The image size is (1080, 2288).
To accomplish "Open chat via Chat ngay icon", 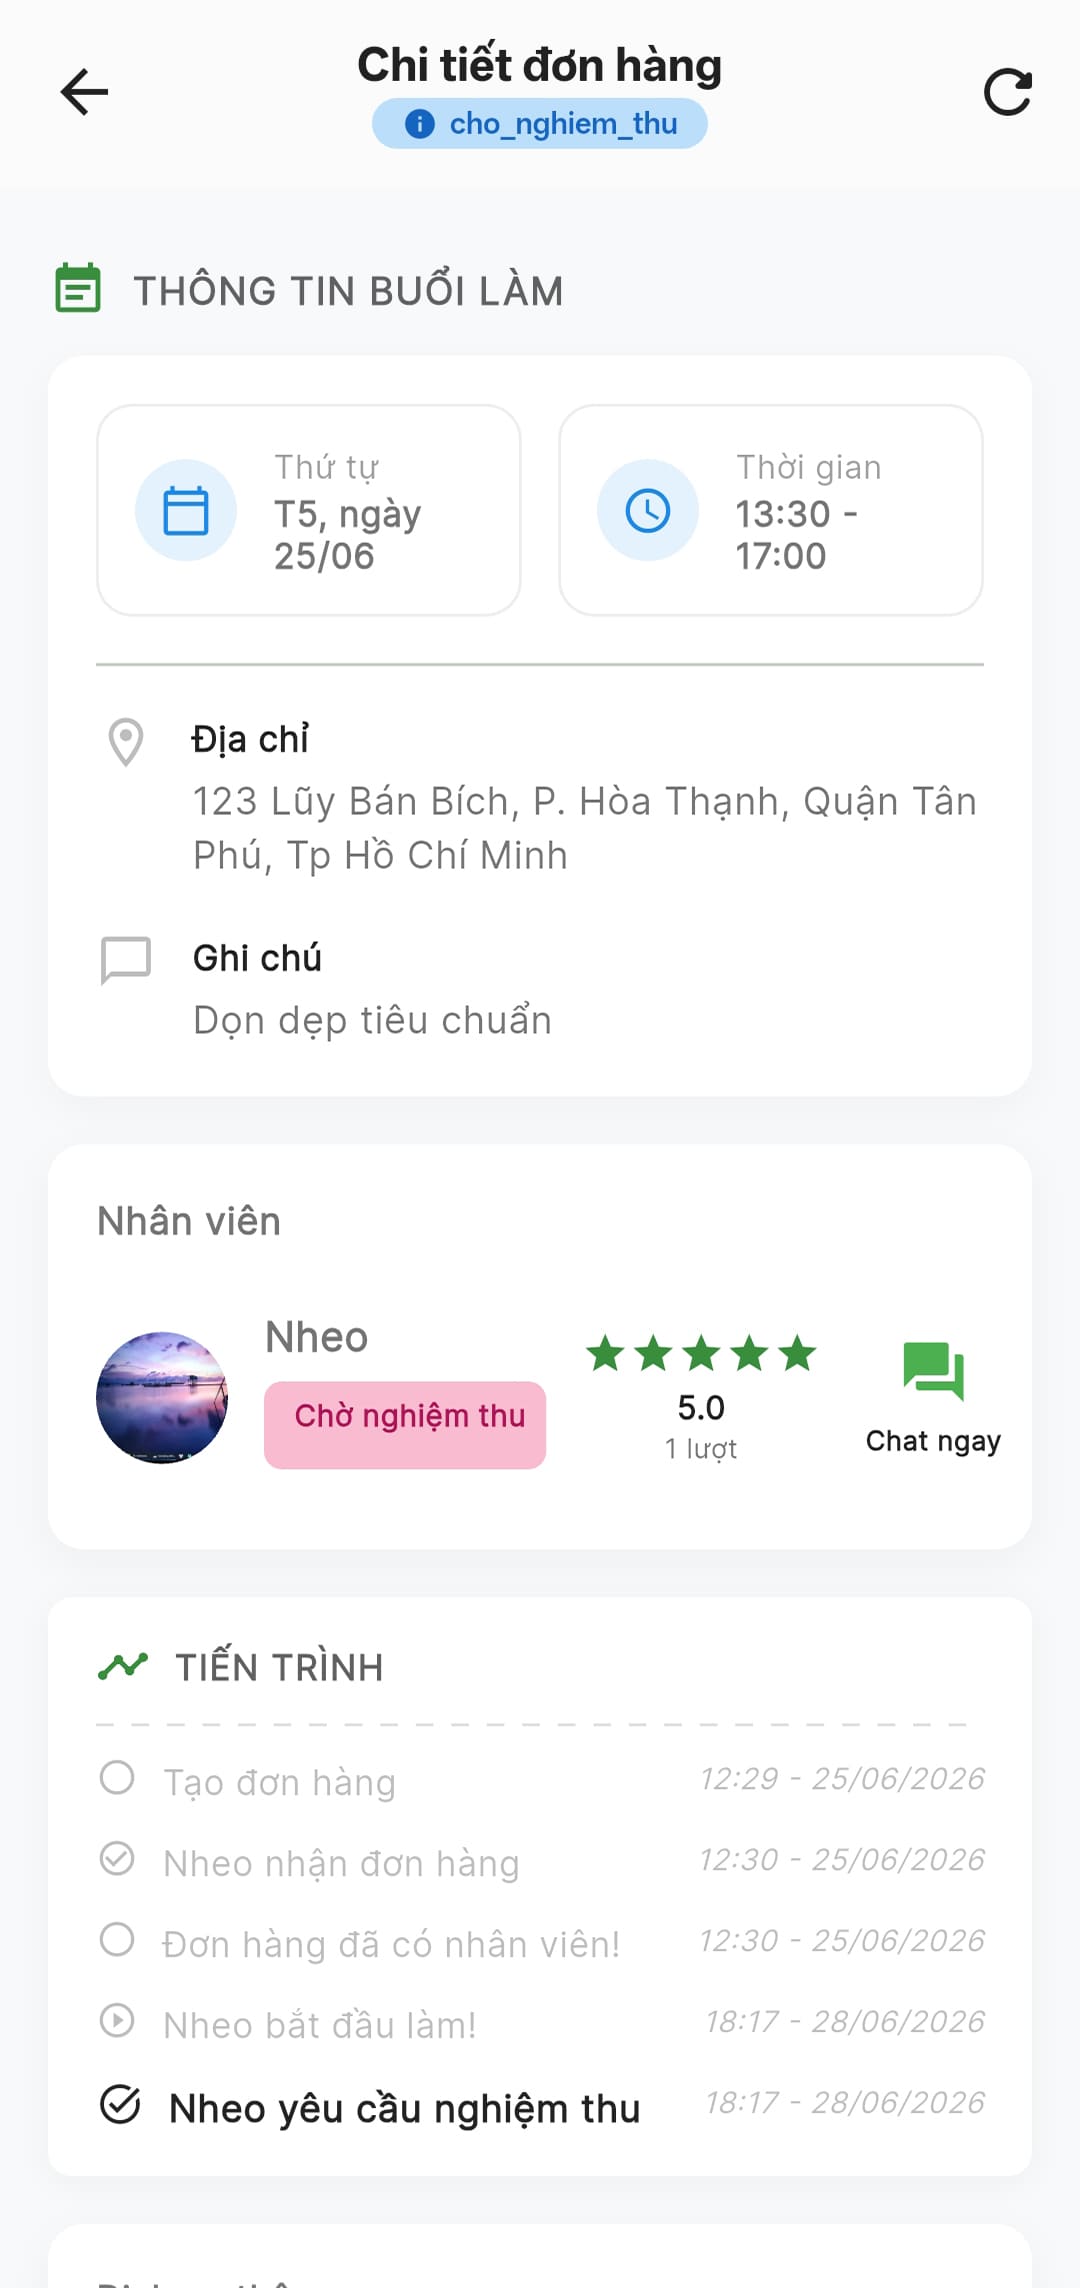I will [933, 1370].
